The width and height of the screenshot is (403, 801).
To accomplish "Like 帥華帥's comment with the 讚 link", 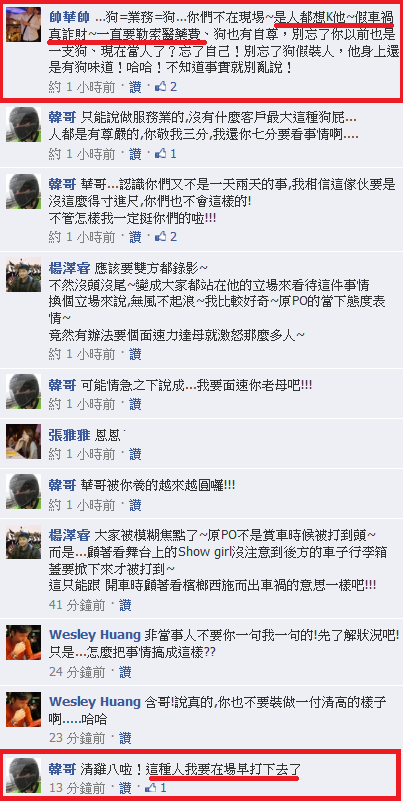I will click(x=135, y=87).
